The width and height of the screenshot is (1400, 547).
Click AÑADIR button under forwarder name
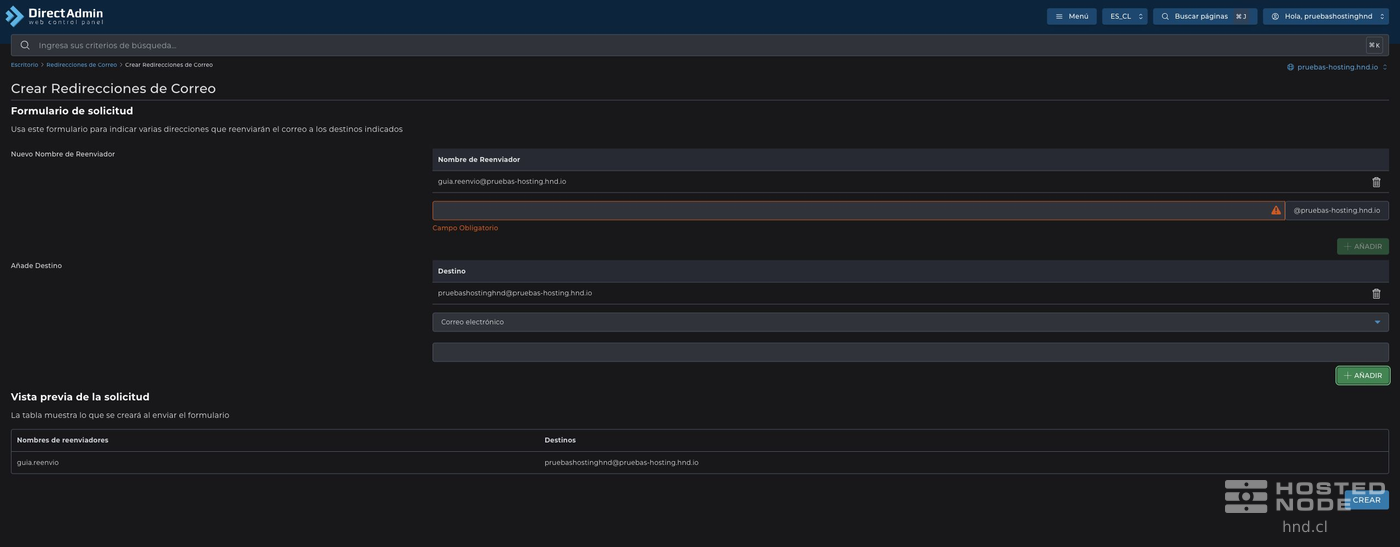click(x=1363, y=246)
